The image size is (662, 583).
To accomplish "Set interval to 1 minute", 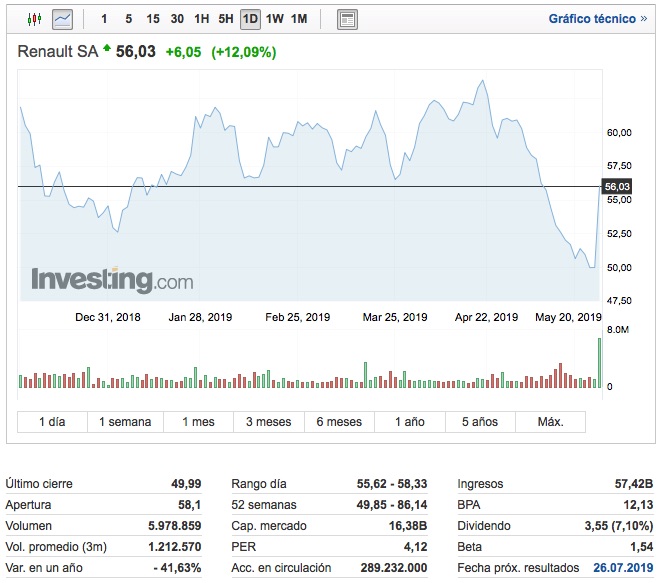I will click(104, 19).
